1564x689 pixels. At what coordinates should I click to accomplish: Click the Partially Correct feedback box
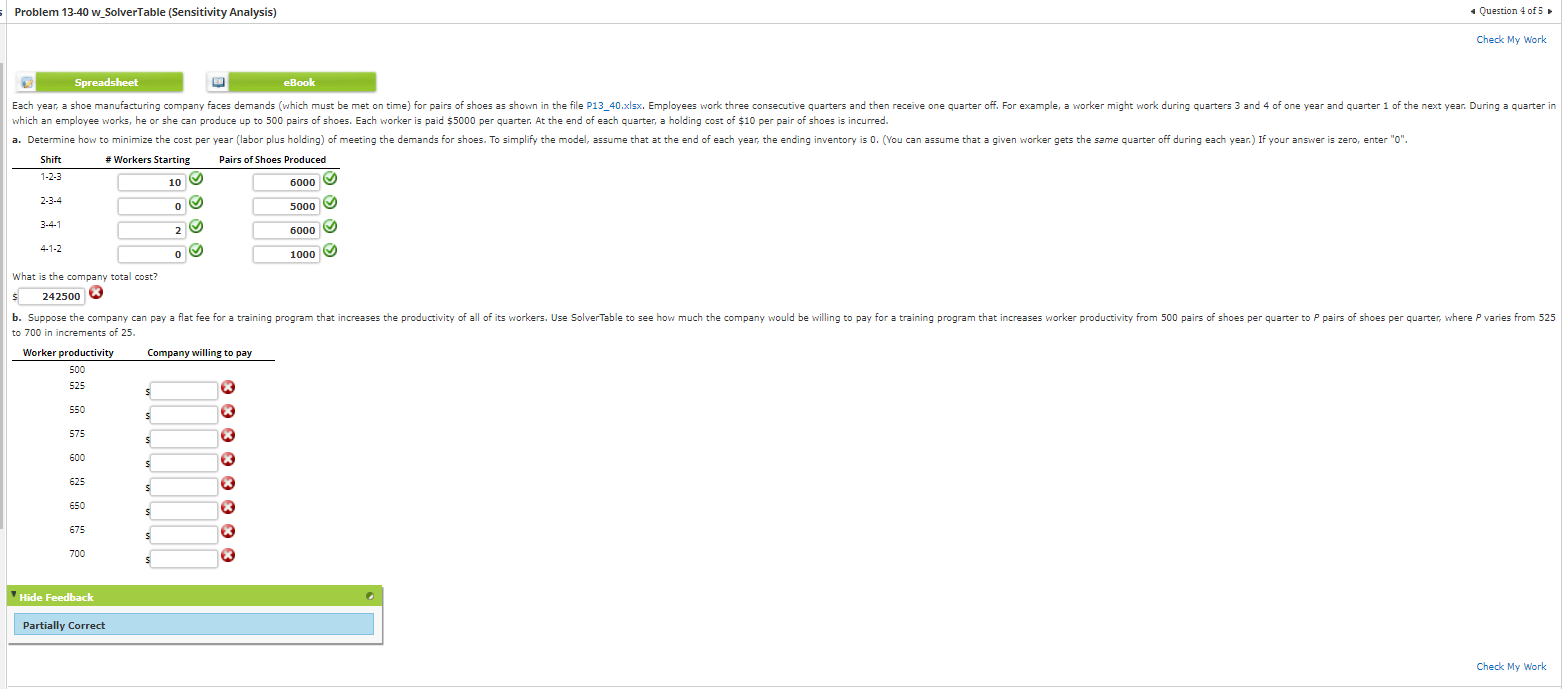point(194,625)
